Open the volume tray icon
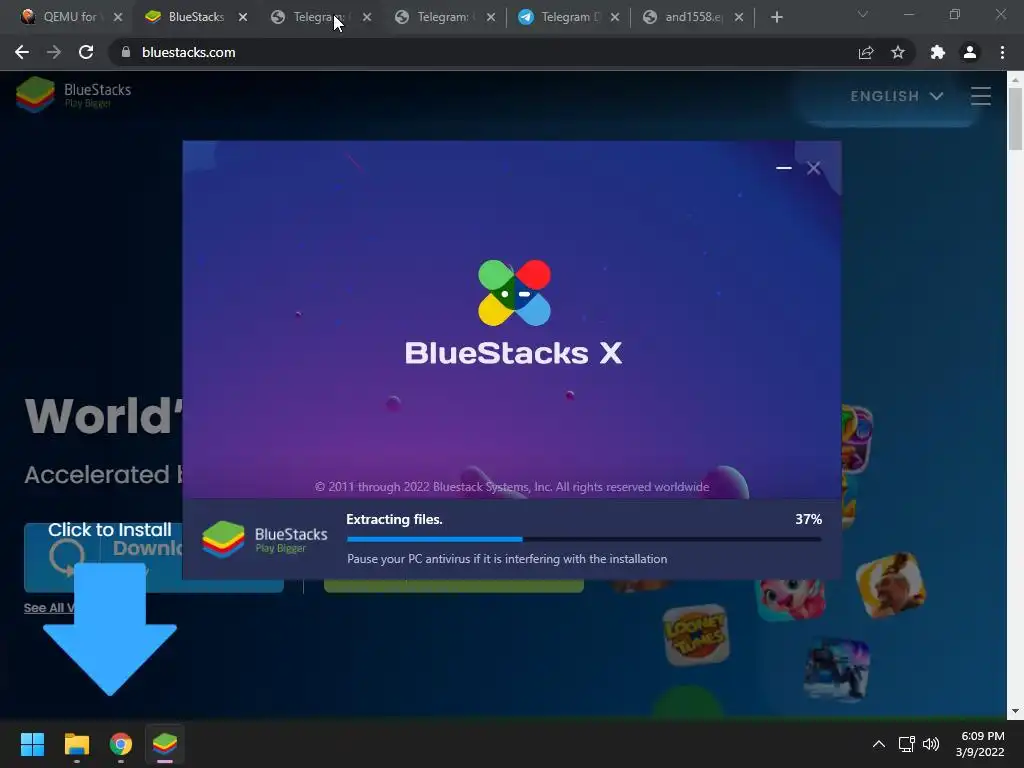 tap(931, 744)
